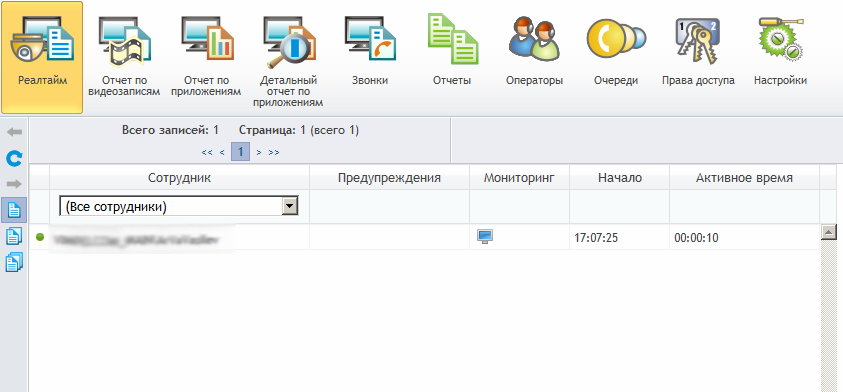Open the Операторы section

tap(534, 51)
